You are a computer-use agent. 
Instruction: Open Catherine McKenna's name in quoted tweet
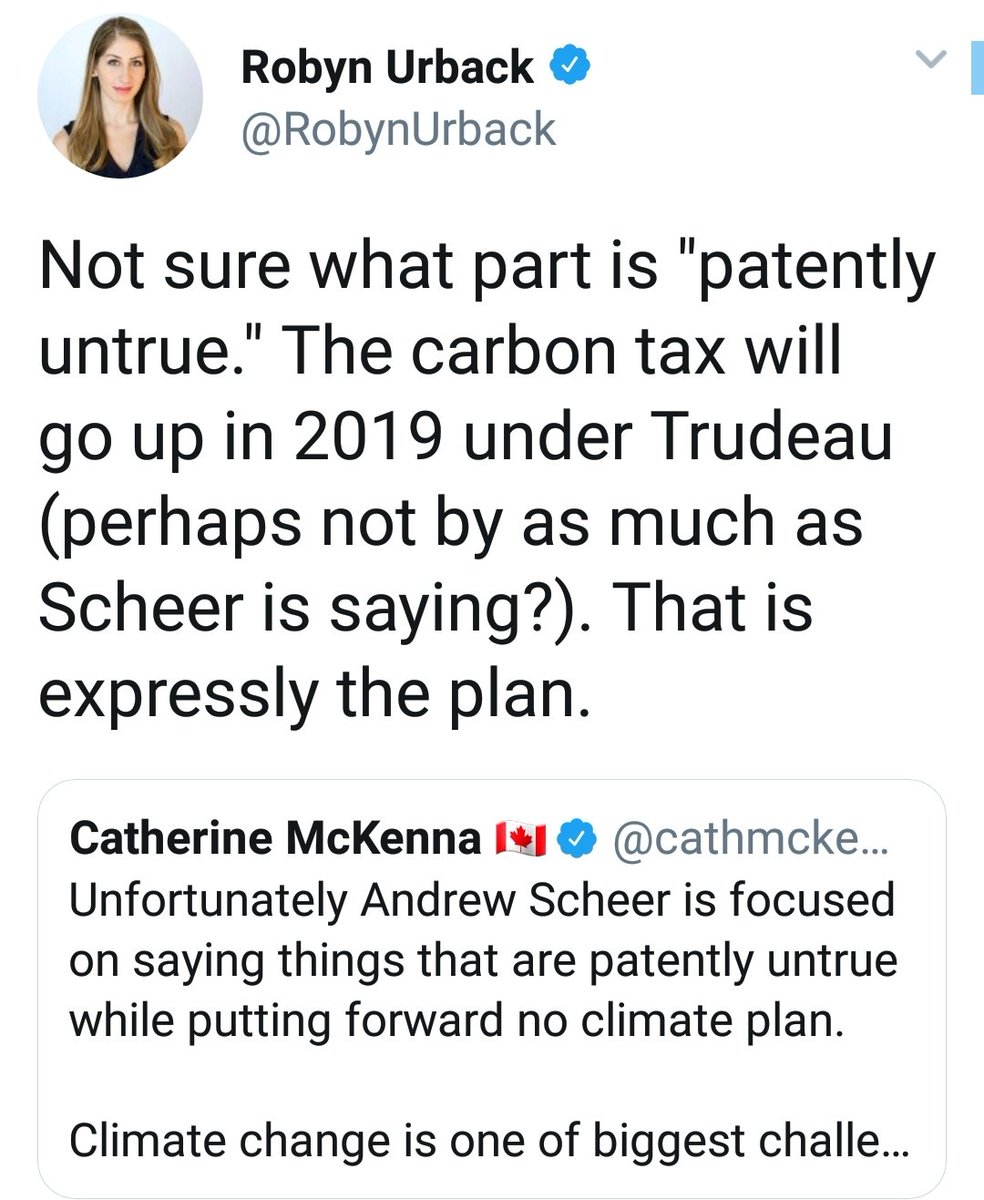pyautogui.click(x=275, y=840)
